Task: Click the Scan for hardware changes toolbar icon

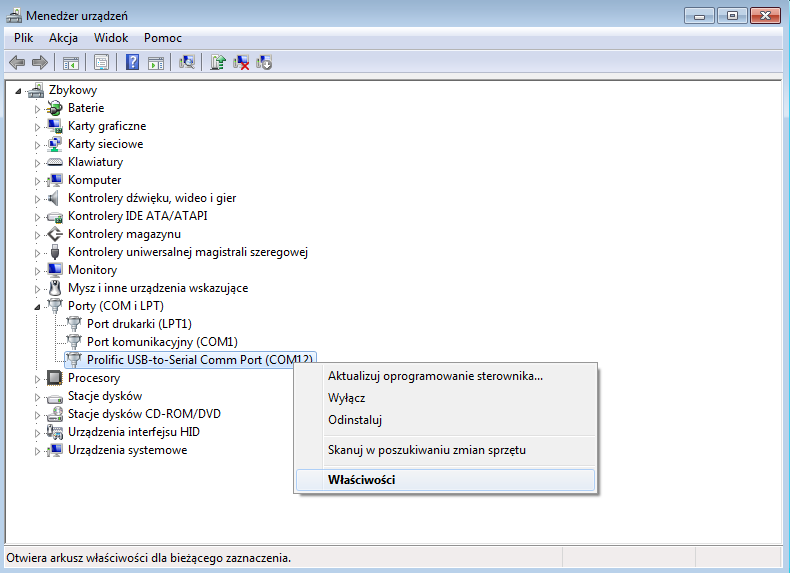Action: click(186, 62)
